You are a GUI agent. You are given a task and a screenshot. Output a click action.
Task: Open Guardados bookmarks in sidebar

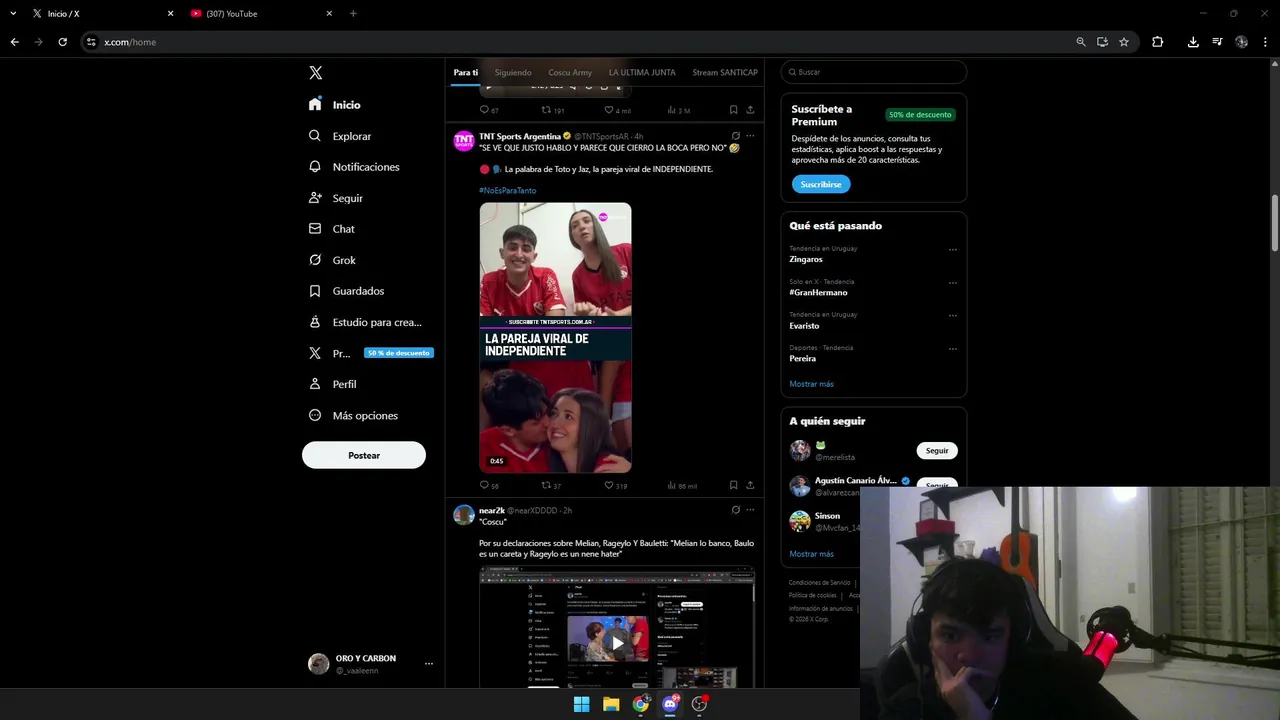346,291
